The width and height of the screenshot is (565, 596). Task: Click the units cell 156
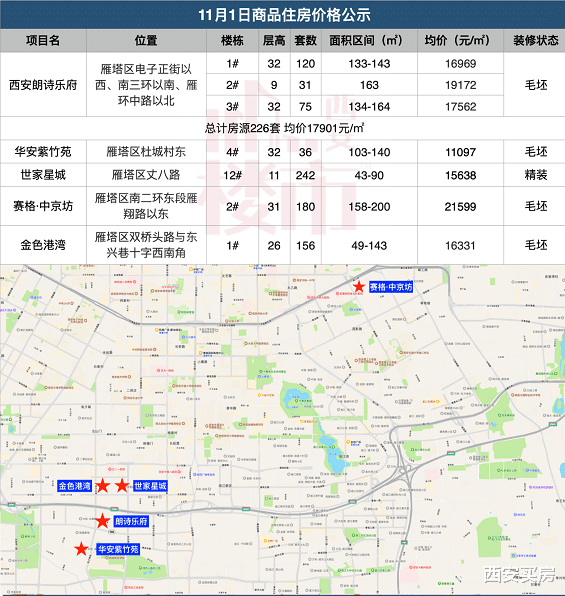click(305, 246)
